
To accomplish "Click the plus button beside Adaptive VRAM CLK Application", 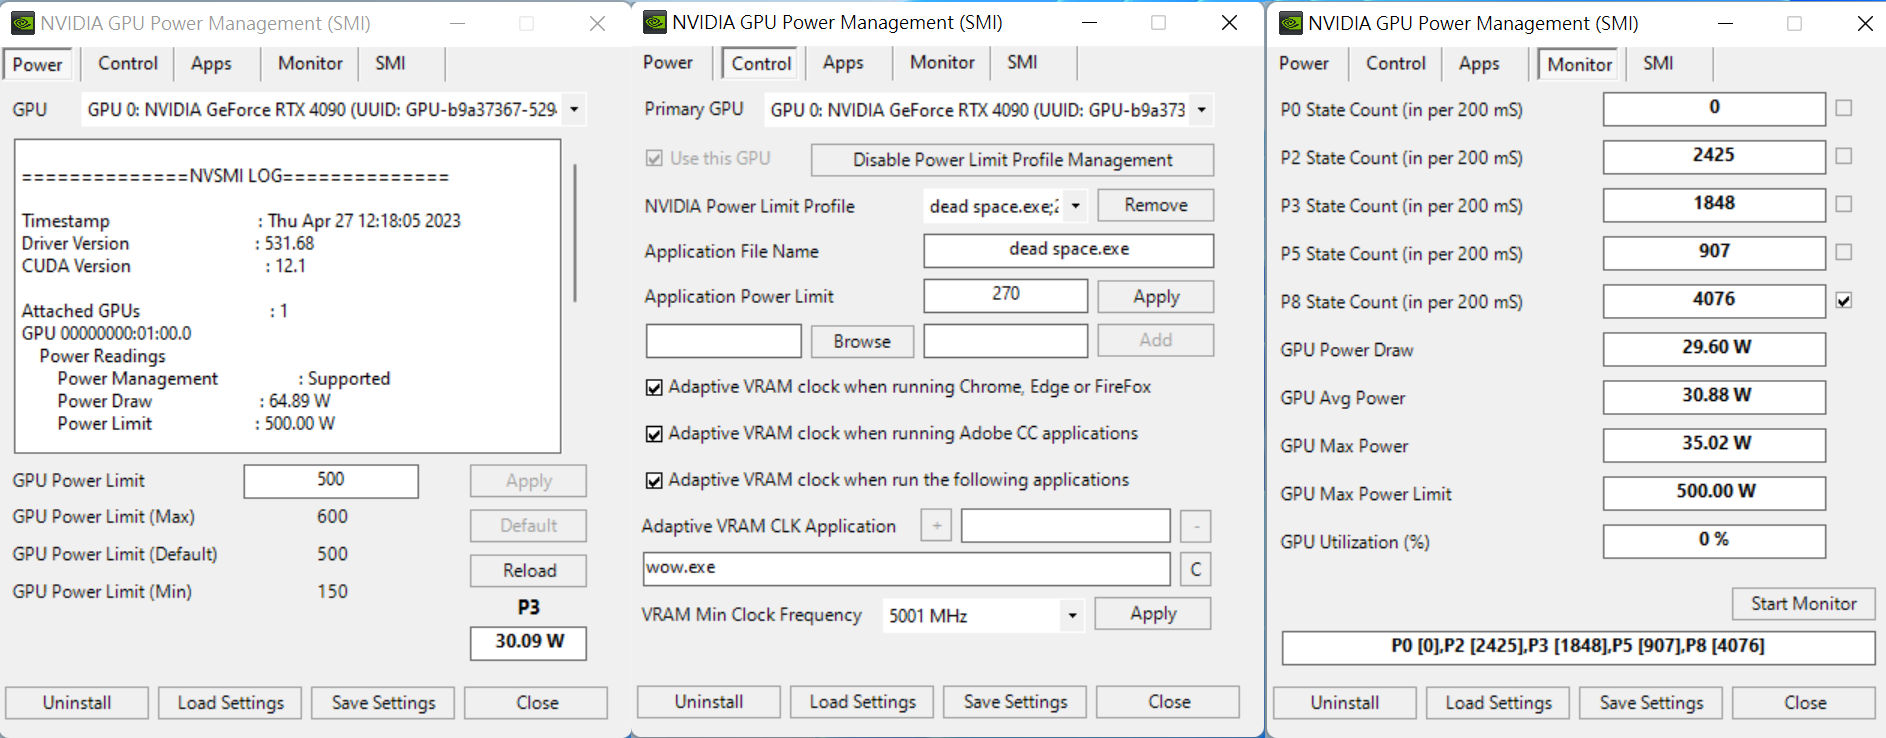I will click(x=936, y=526).
